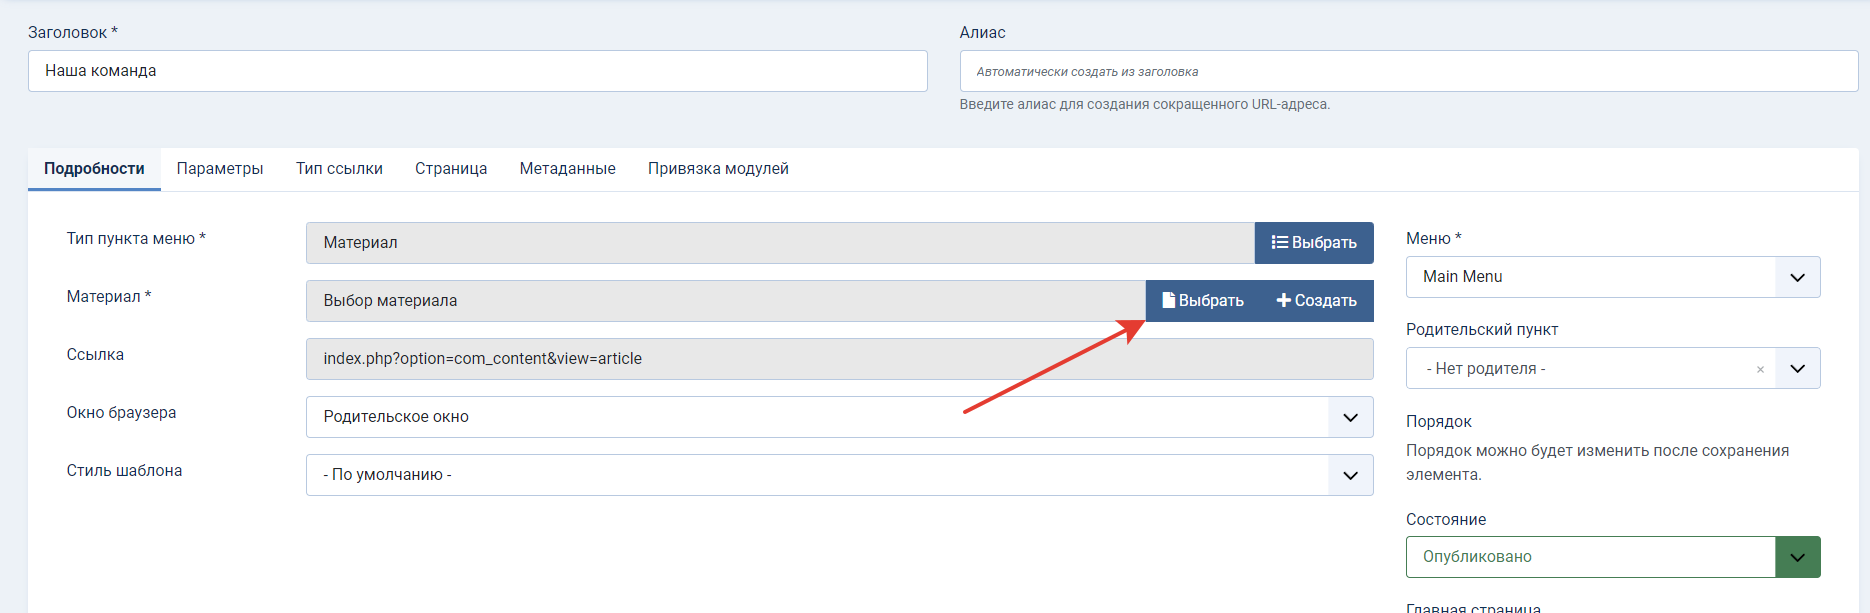The image size is (1870, 613).
Task: Expand the Стиль шаблона dropdown
Action: click(x=839, y=475)
